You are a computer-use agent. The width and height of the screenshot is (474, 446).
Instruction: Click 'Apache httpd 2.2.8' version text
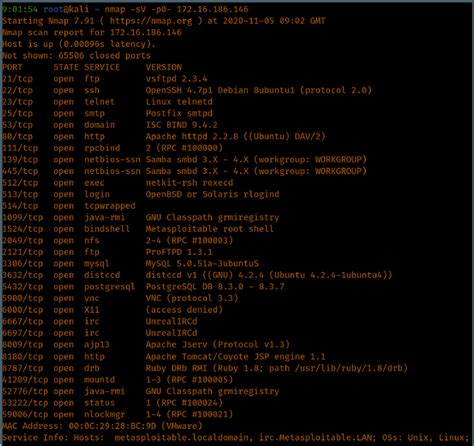click(192, 136)
